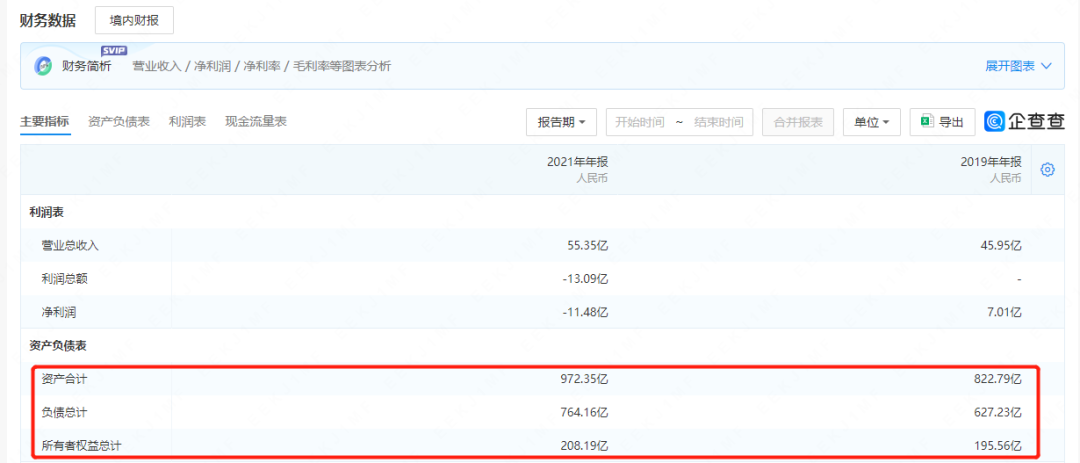This screenshot has height=463, width=1080.
Task: Click the SVIP badge
Action: pyautogui.click(x=113, y=50)
